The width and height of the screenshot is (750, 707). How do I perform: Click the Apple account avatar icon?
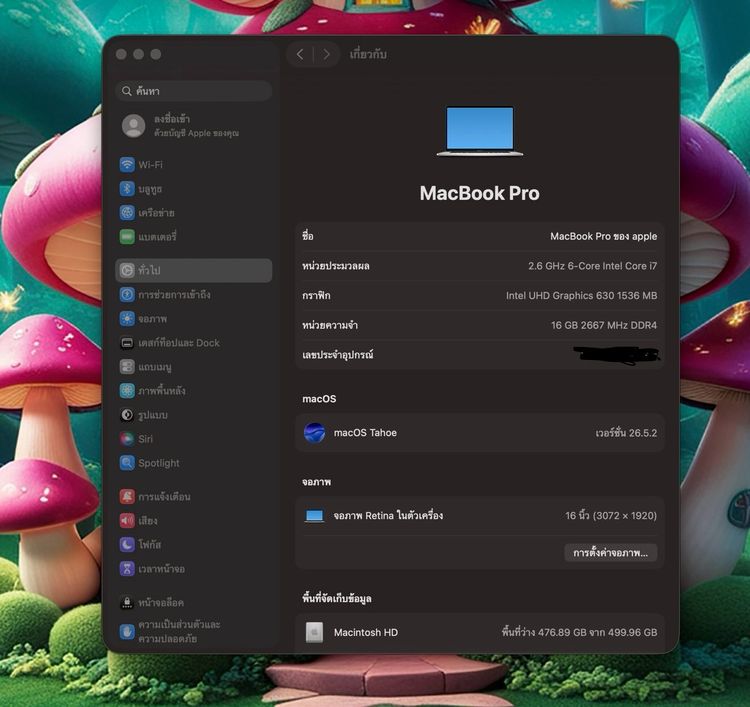click(133, 126)
